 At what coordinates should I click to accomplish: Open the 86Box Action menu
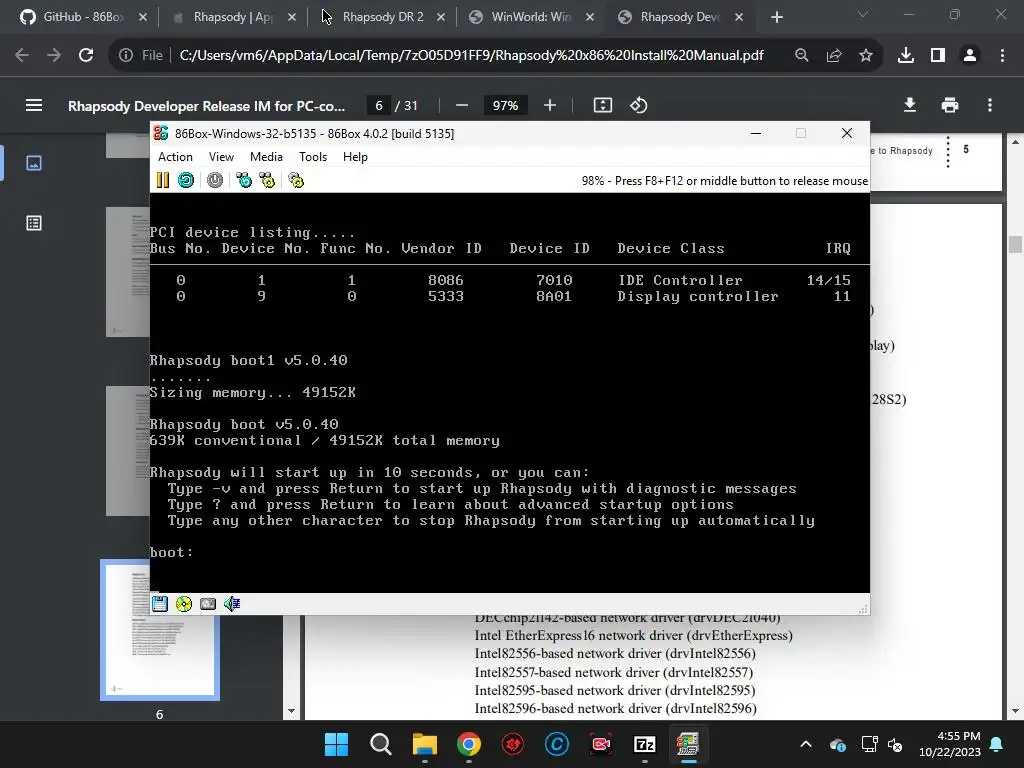pyautogui.click(x=175, y=157)
